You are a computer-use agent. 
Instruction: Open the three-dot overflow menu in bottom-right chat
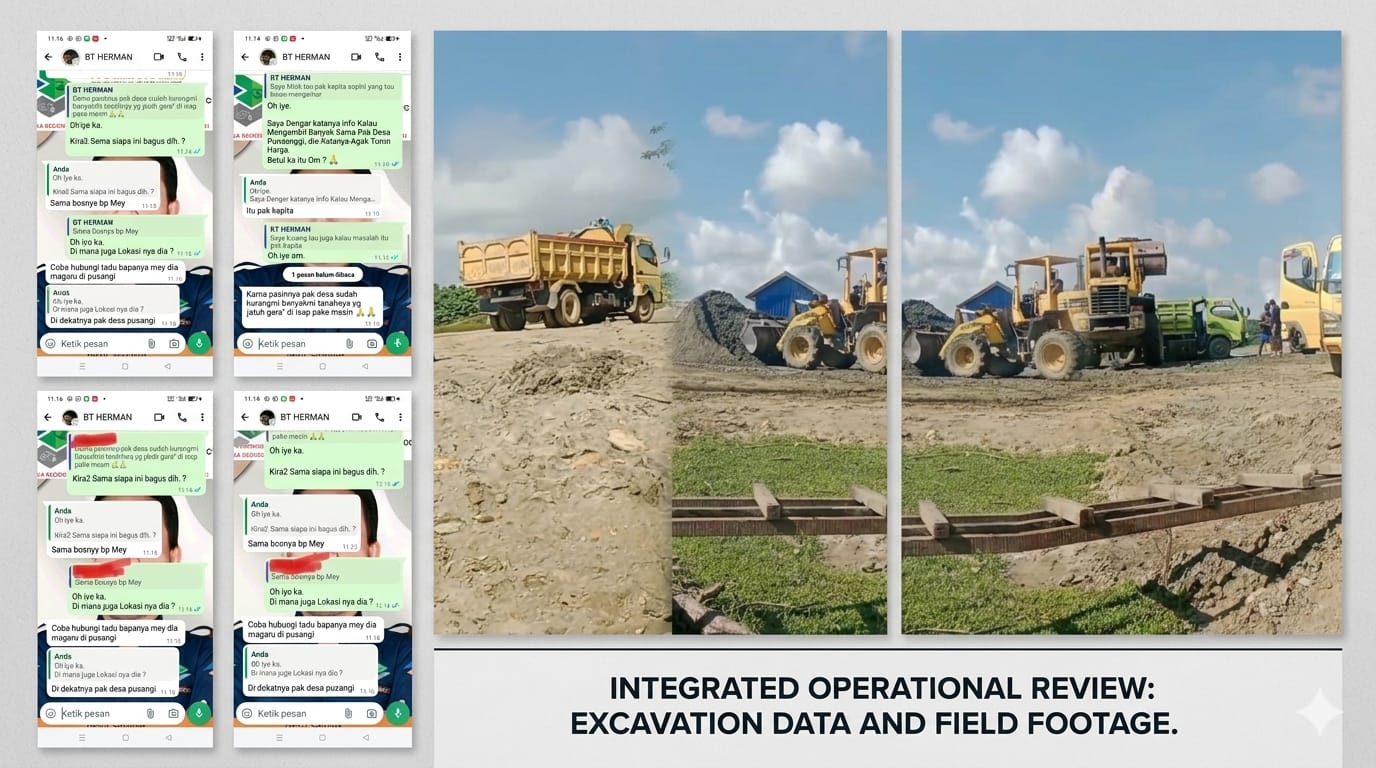[400, 417]
